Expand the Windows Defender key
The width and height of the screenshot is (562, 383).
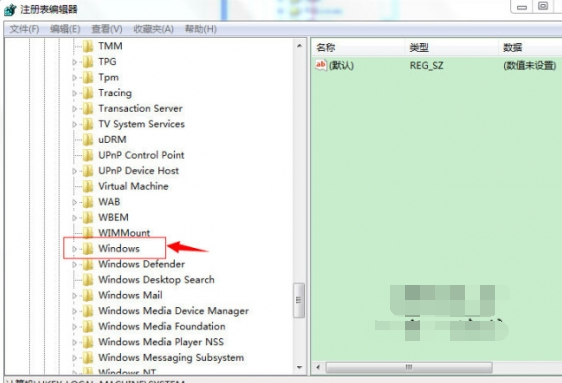(x=75, y=264)
